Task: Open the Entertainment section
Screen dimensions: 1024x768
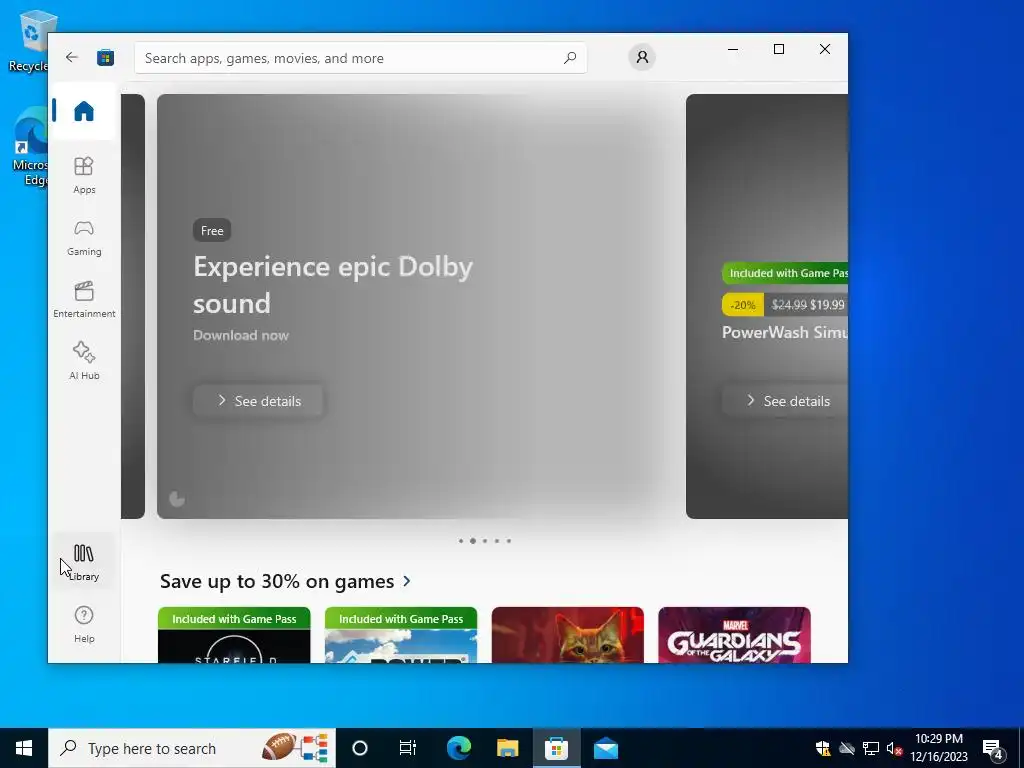Action: [x=84, y=299]
